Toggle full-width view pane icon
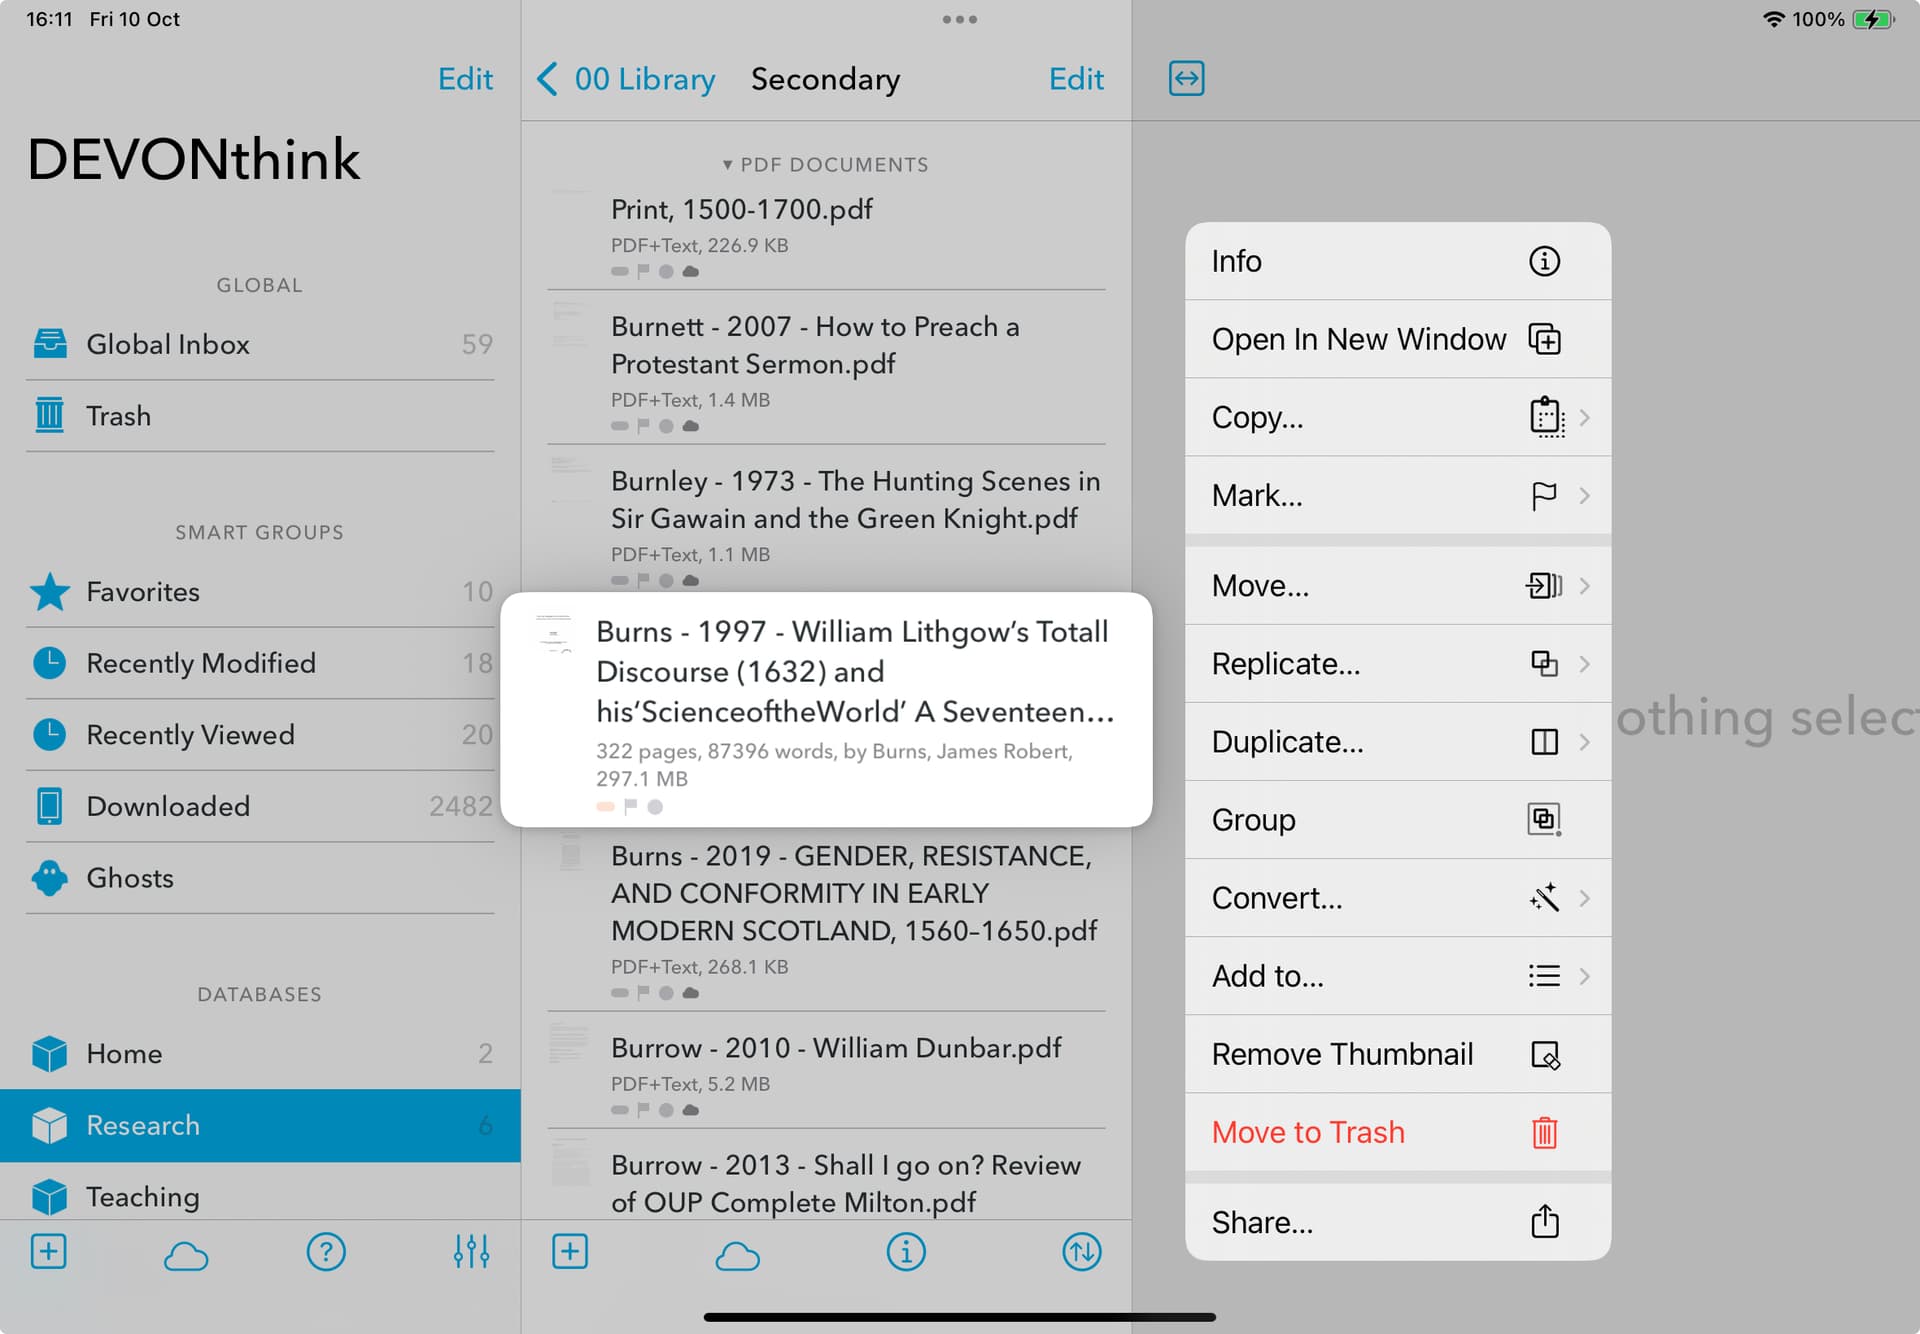 [x=1186, y=79]
